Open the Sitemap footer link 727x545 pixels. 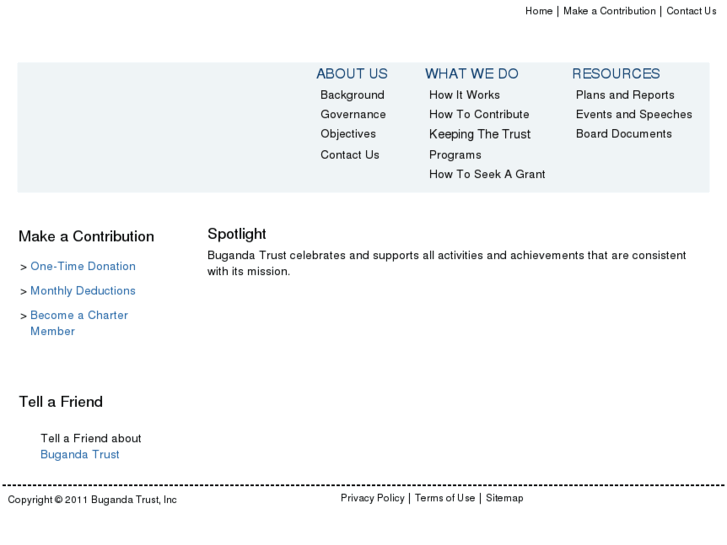click(x=504, y=498)
